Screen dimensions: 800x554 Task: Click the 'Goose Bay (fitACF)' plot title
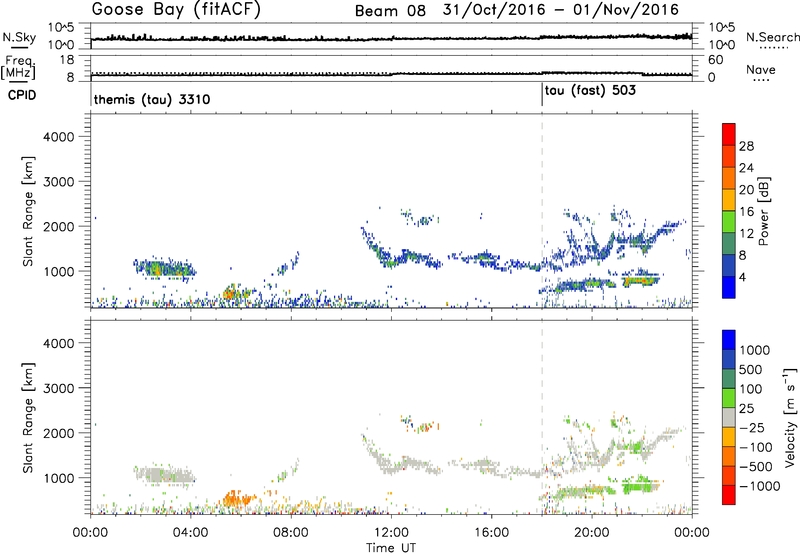pyautogui.click(x=176, y=10)
